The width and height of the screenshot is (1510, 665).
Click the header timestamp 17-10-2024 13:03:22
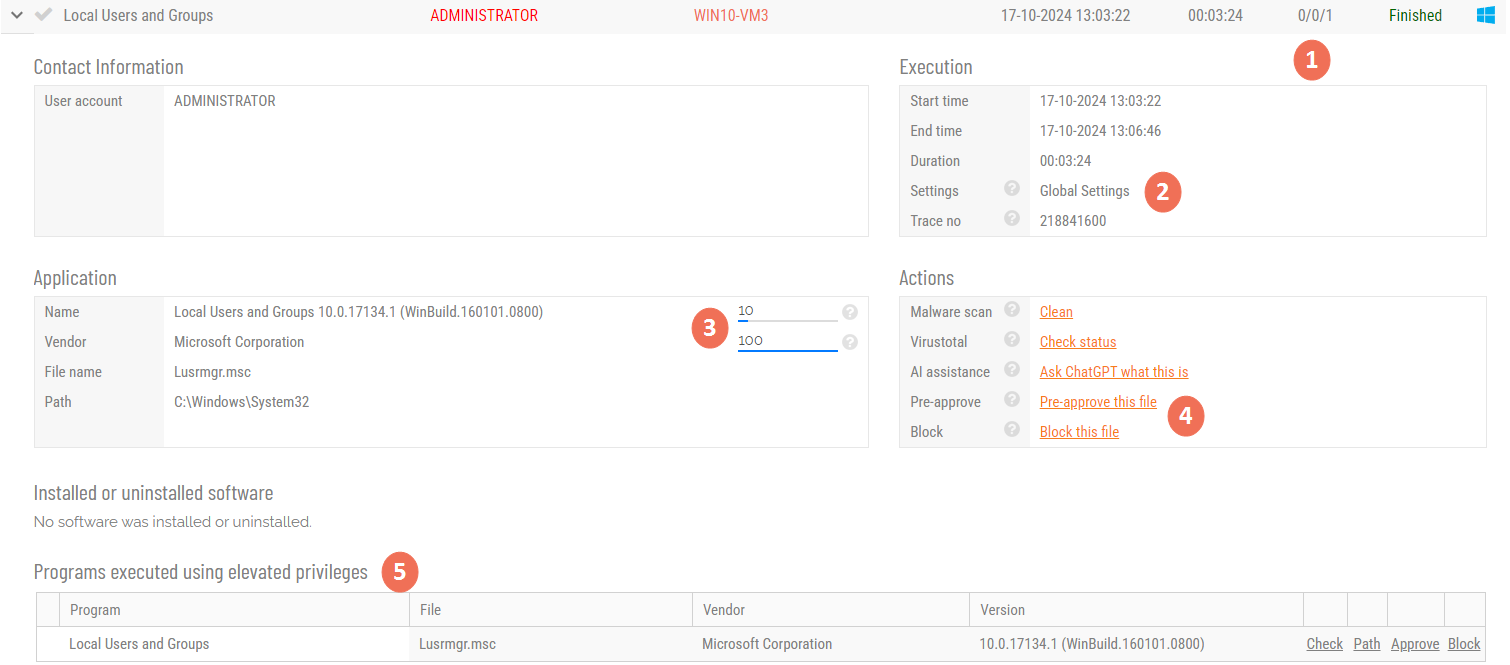point(1066,15)
